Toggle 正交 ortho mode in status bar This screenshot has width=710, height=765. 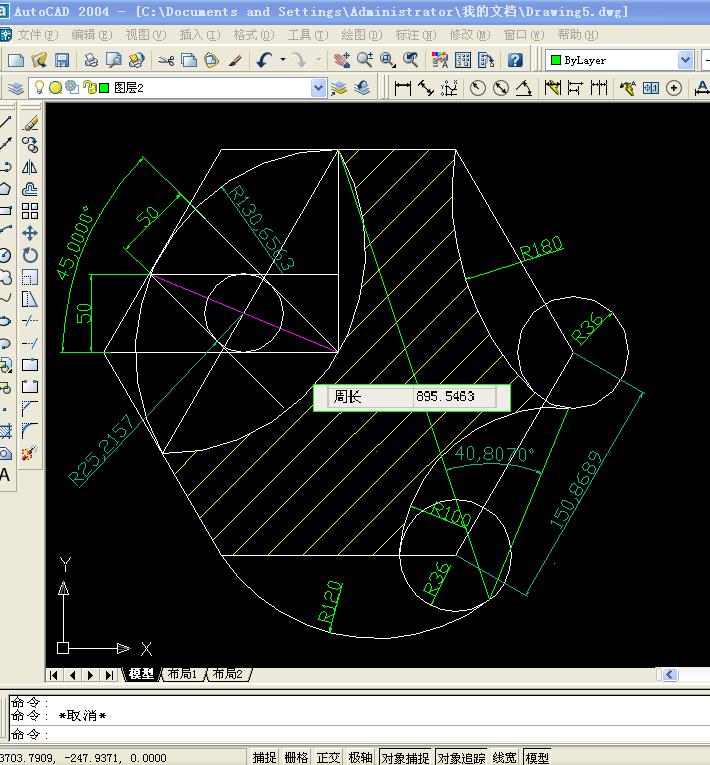(x=328, y=757)
